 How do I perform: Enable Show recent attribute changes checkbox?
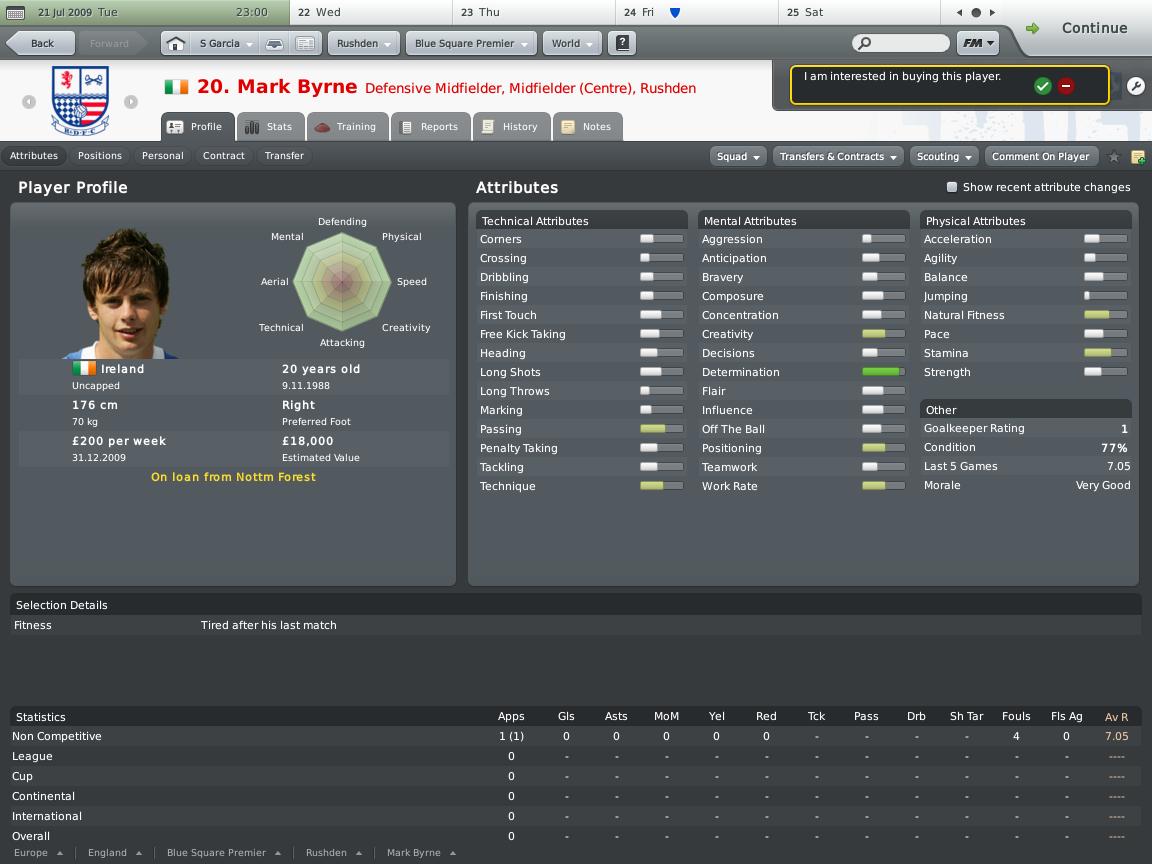pos(952,187)
